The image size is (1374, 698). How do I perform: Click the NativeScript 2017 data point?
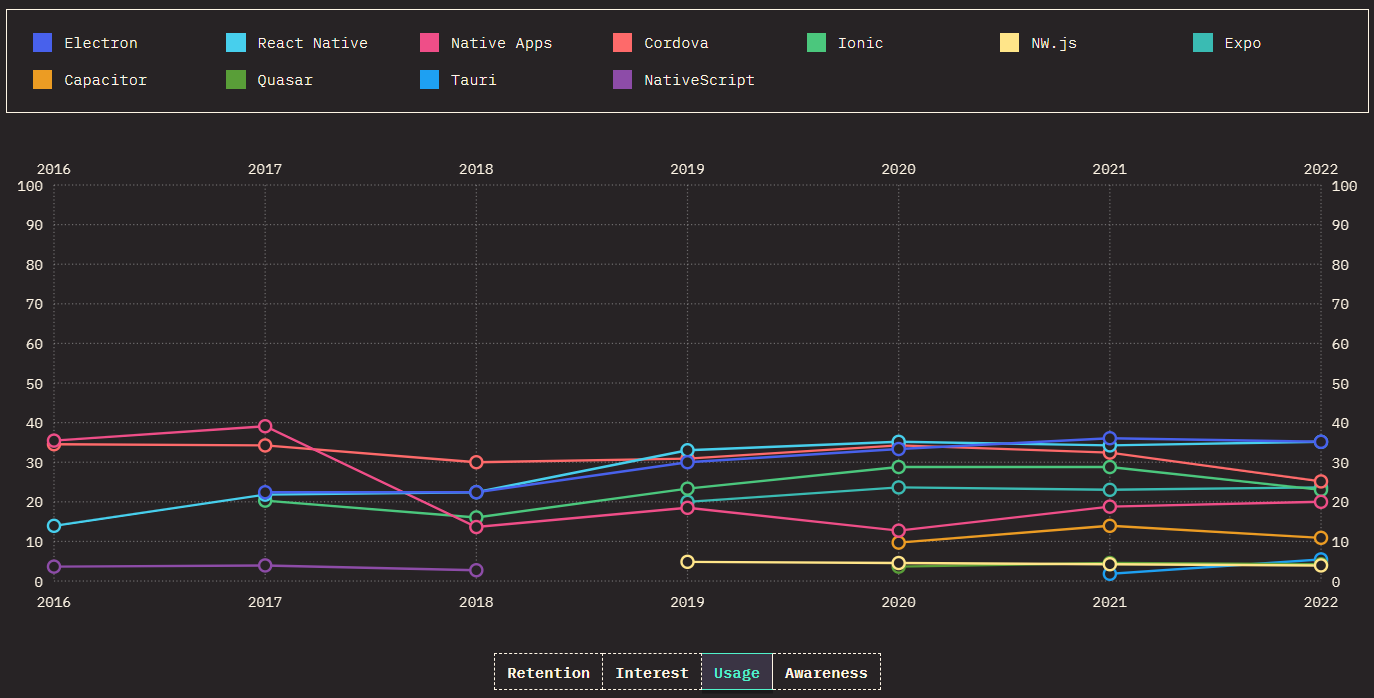pos(265,566)
